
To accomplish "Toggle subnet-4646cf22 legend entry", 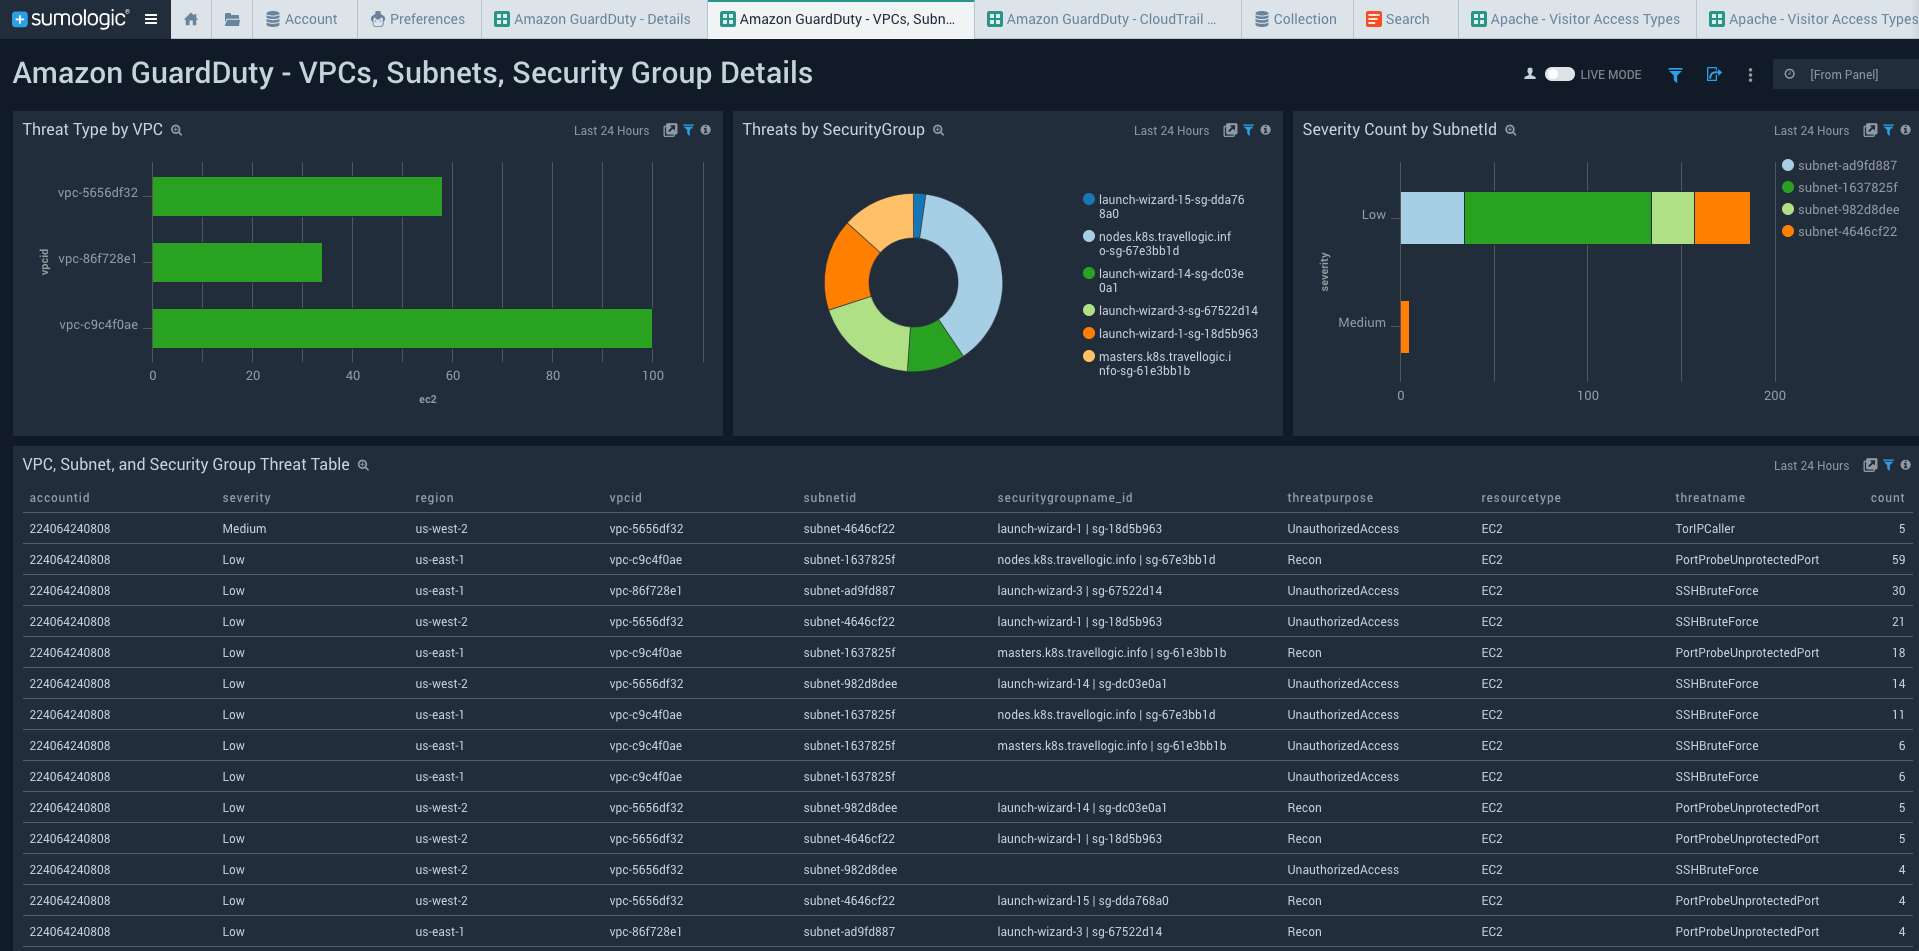I will coord(1840,232).
